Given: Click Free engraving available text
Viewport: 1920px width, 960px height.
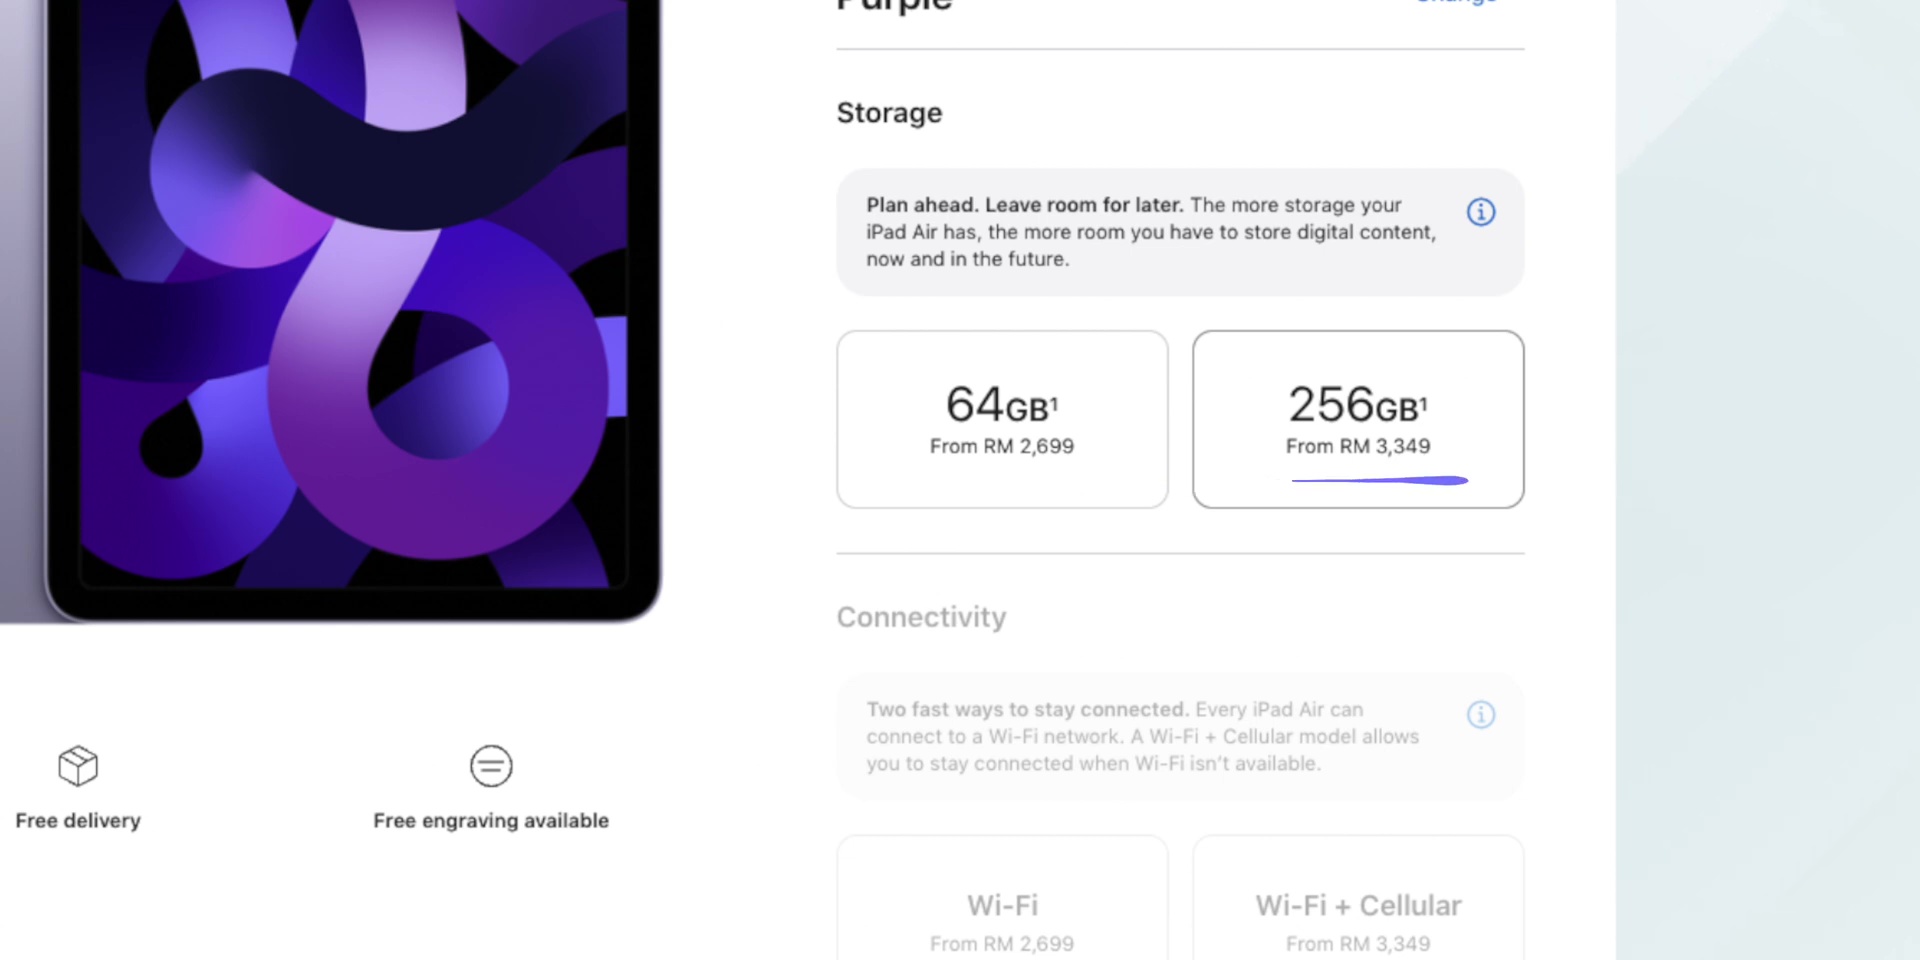Looking at the screenshot, I should [x=491, y=820].
